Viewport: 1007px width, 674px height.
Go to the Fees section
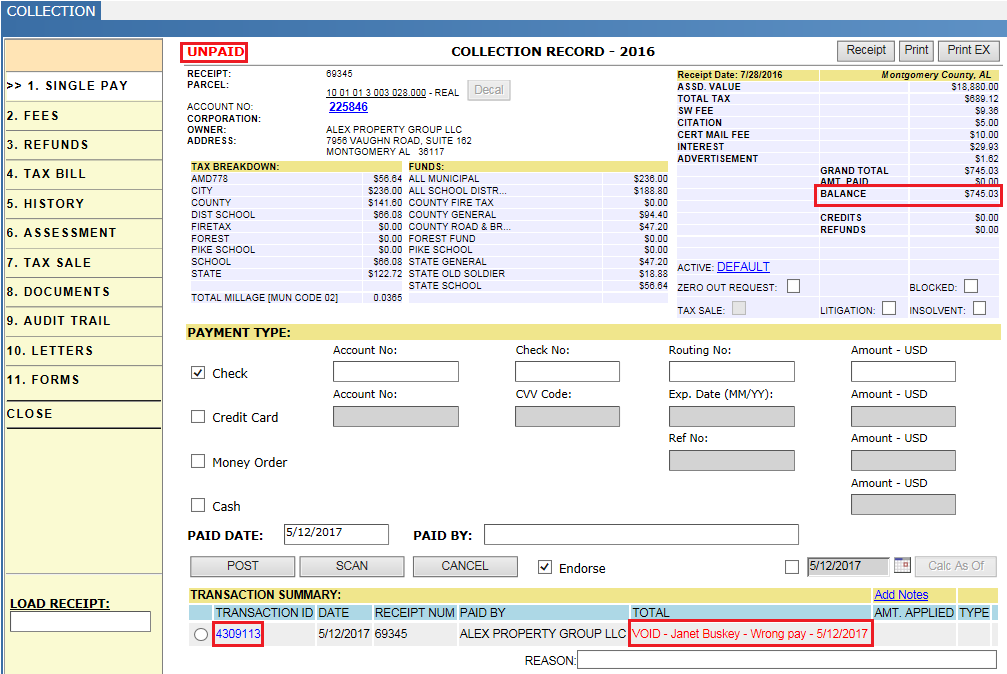point(83,116)
